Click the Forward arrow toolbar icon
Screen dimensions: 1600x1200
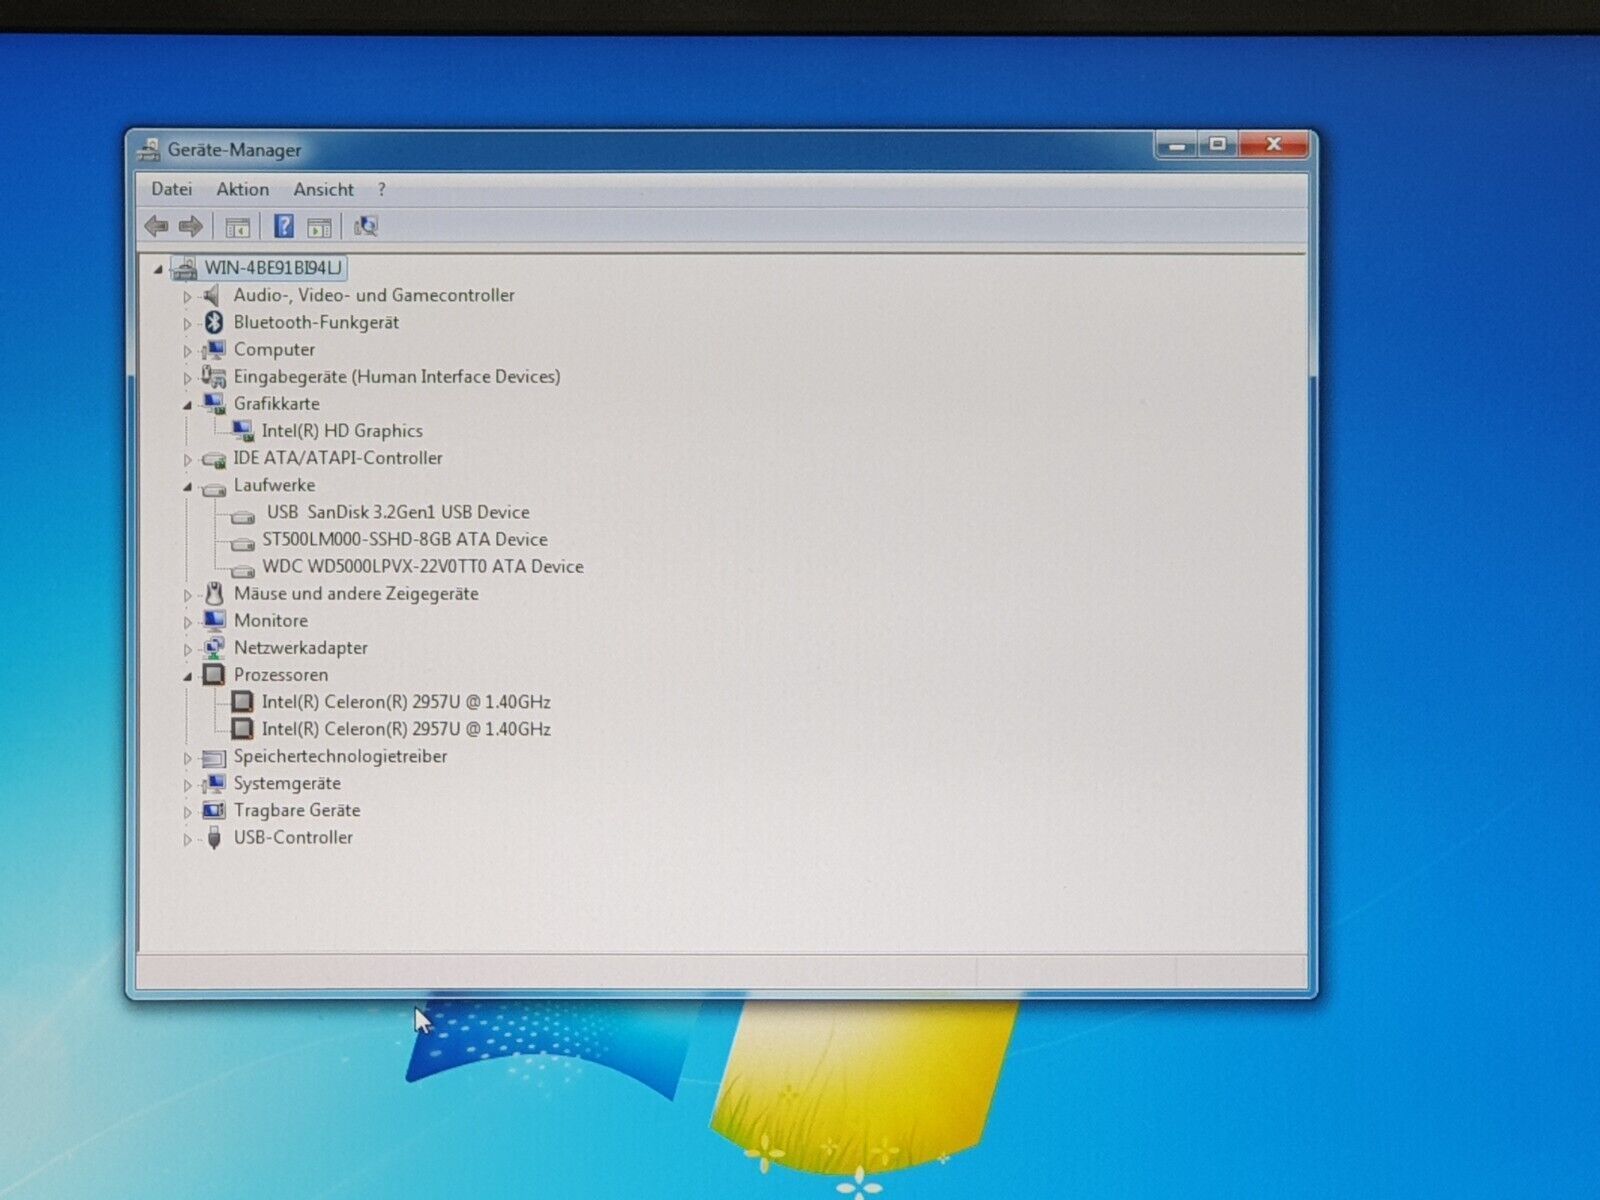pos(190,227)
